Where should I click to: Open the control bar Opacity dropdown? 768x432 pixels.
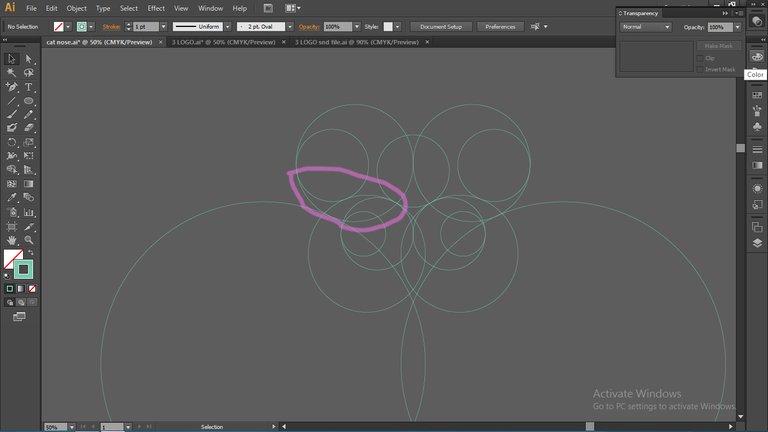[357, 27]
